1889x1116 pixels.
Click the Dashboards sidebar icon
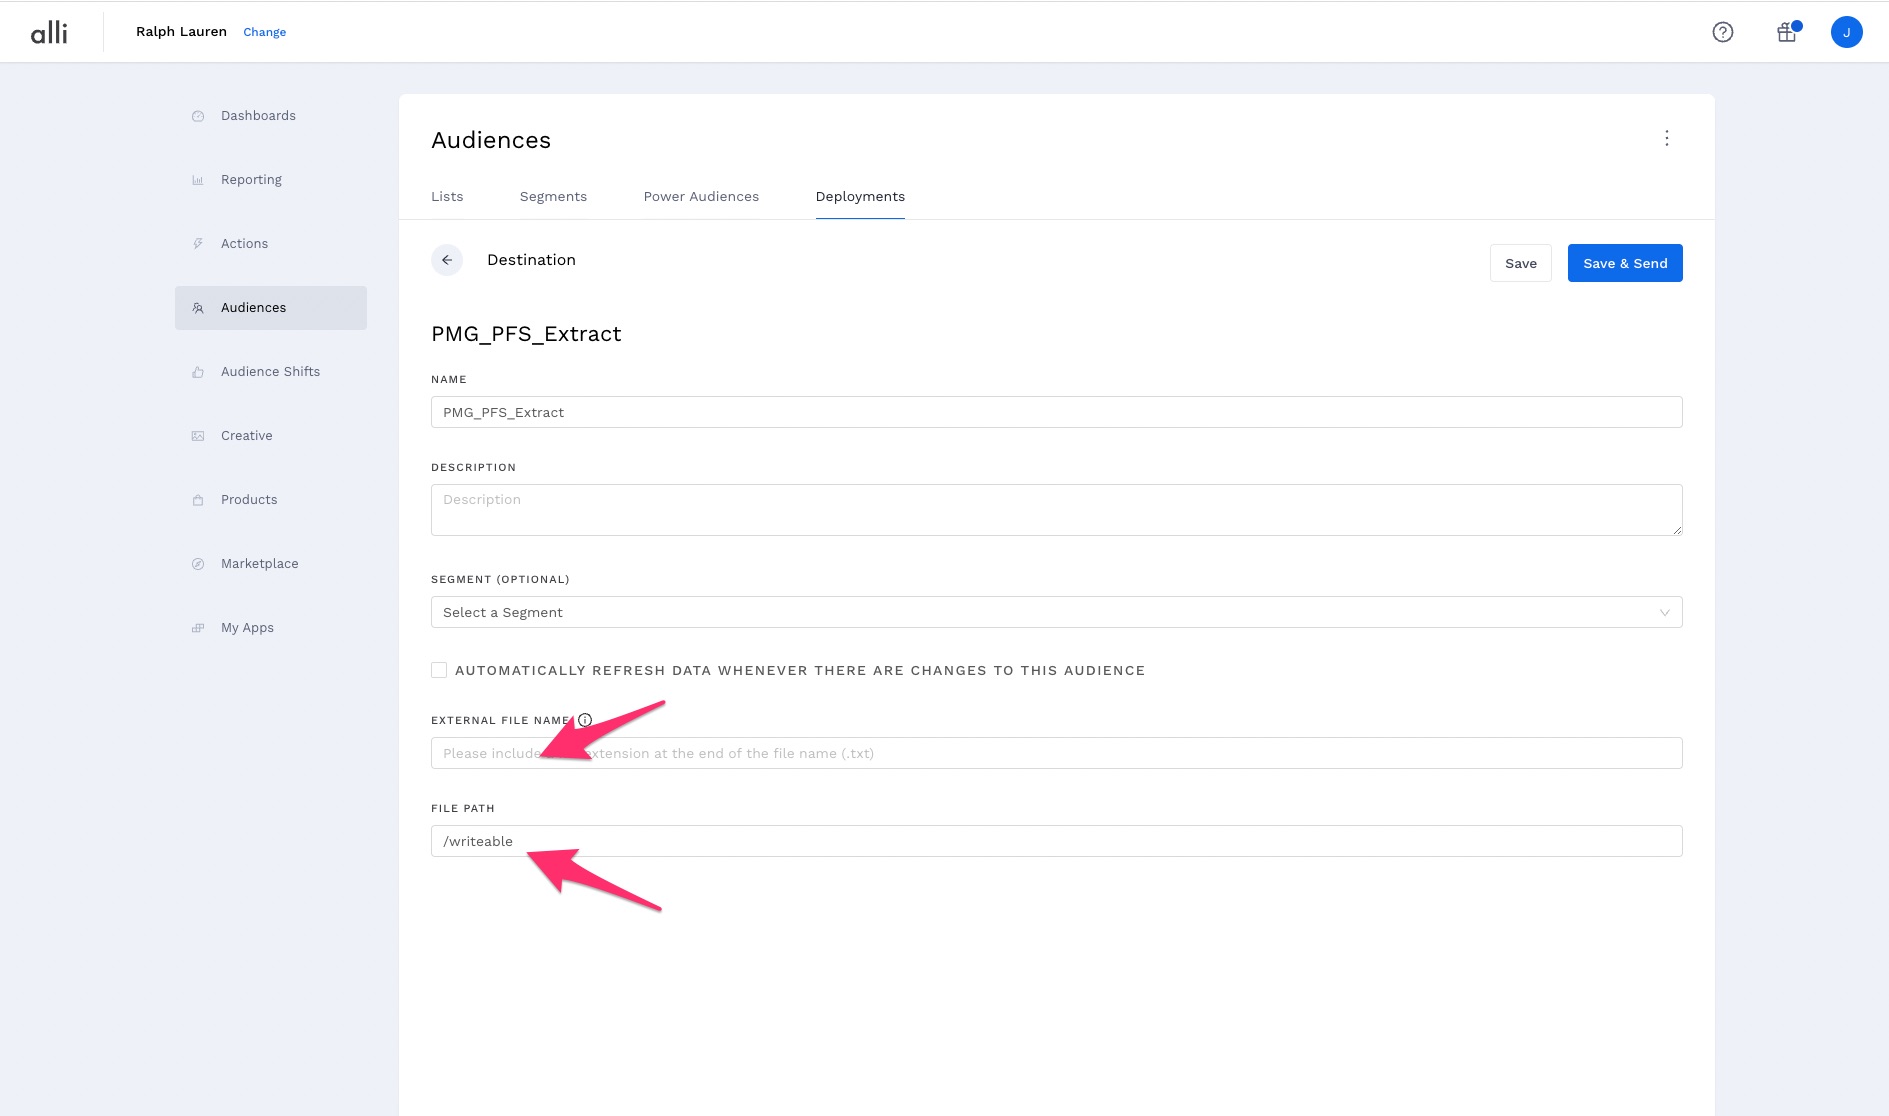click(198, 116)
